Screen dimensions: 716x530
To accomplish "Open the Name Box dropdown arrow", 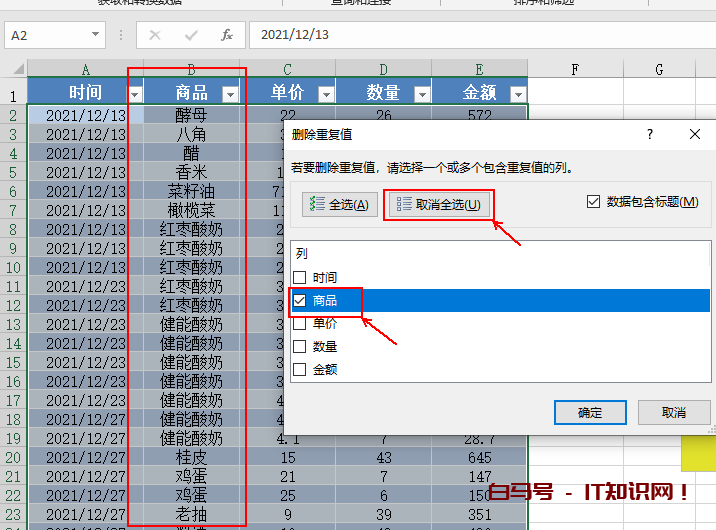I will pyautogui.click(x=95, y=34).
